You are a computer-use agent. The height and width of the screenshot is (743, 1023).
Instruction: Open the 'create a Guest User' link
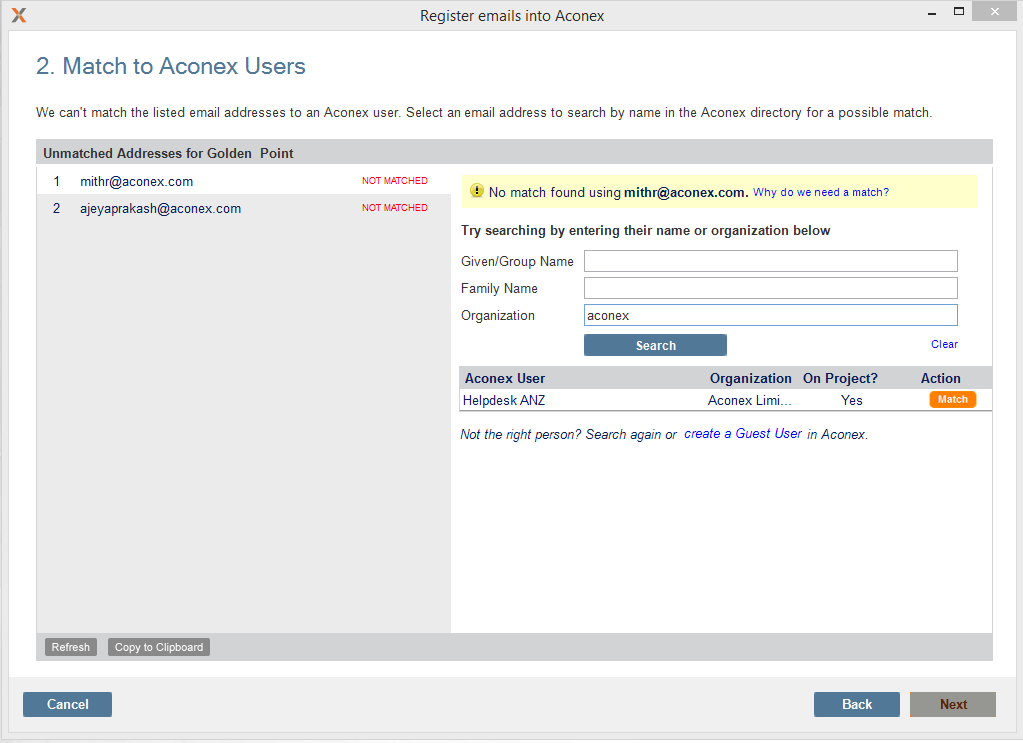coord(742,434)
